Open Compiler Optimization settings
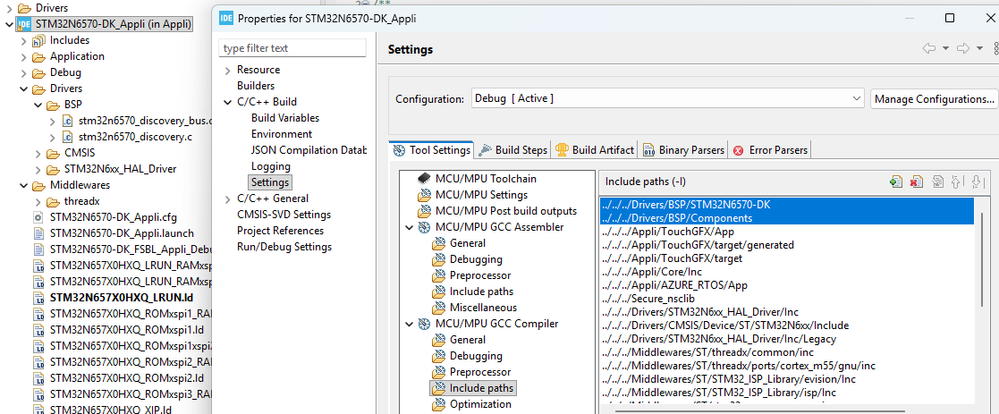 click(472, 404)
